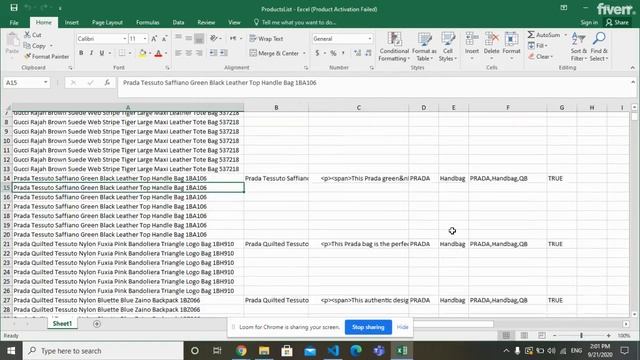640x360 pixels.
Task: Switch to the Review tab
Action: point(206,22)
